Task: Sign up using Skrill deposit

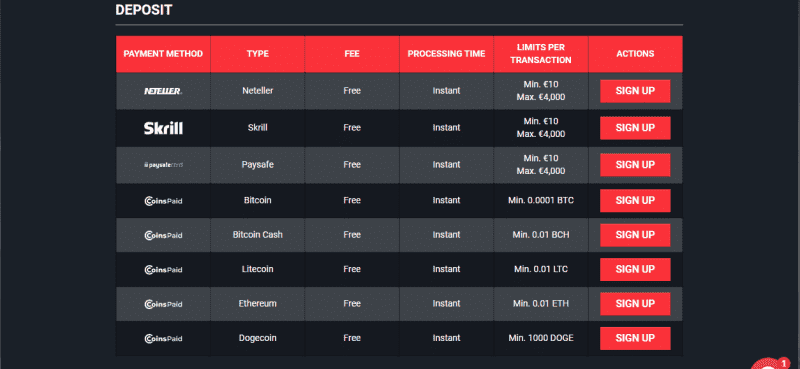Action: point(635,128)
